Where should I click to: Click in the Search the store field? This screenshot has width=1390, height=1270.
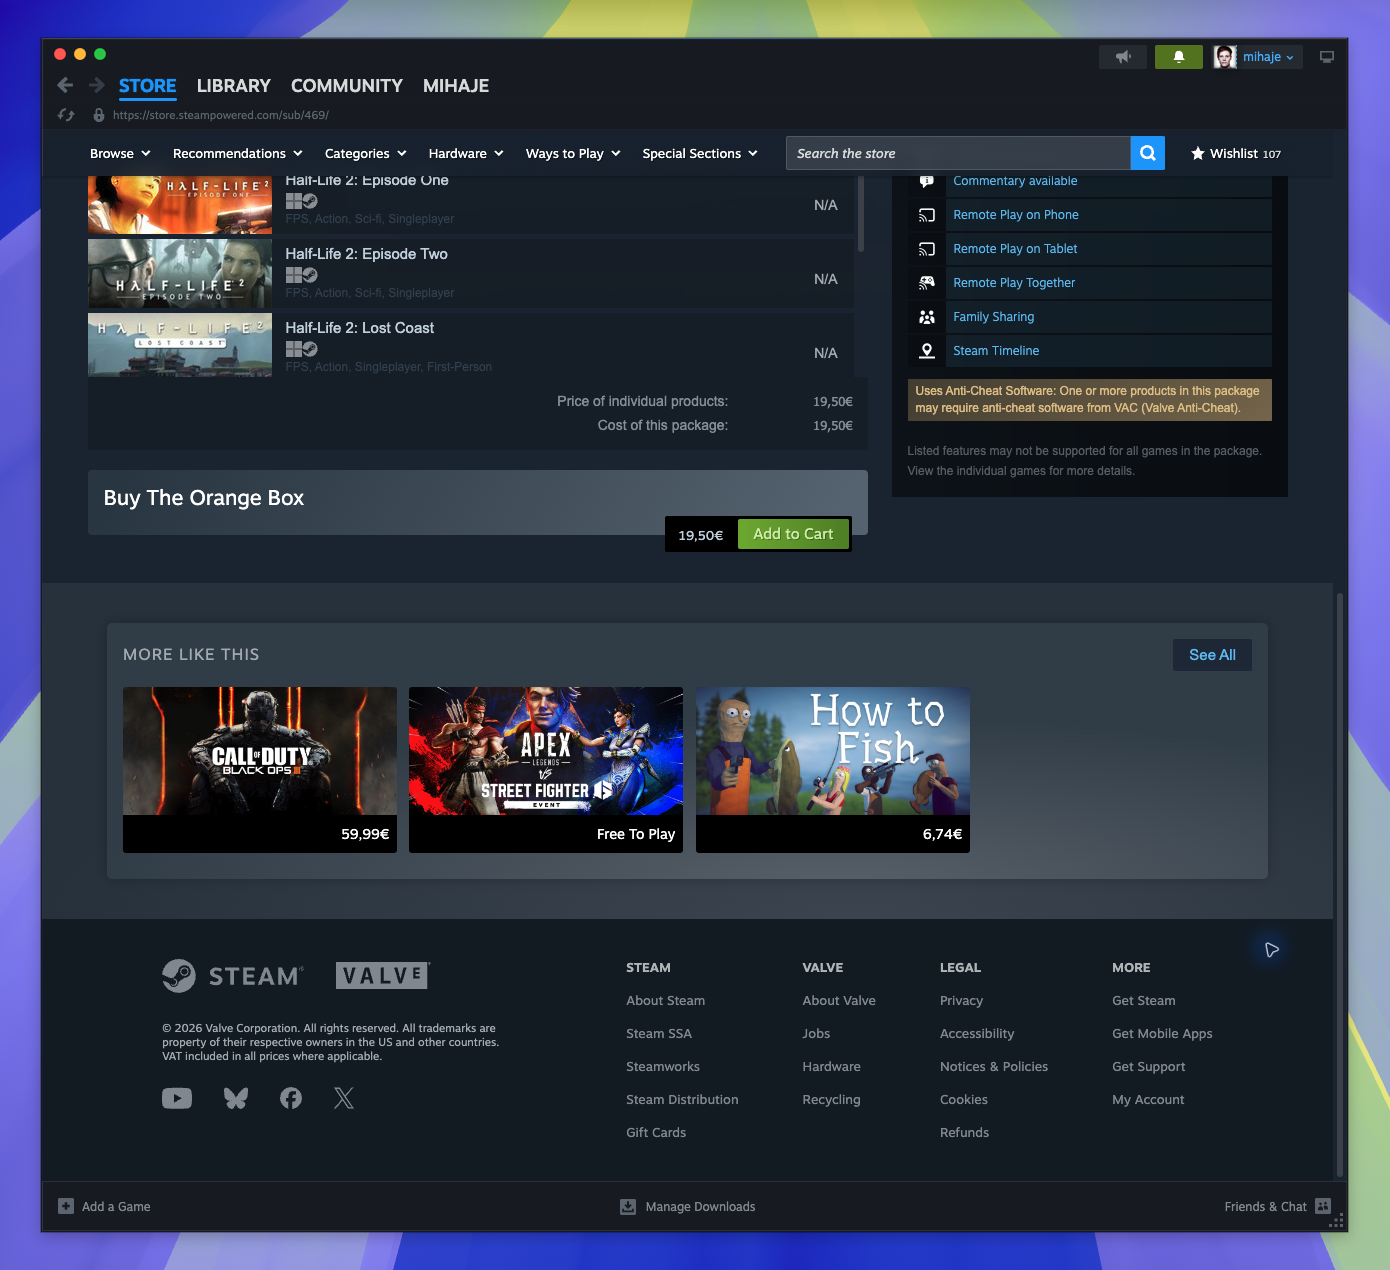pyautogui.click(x=958, y=153)
